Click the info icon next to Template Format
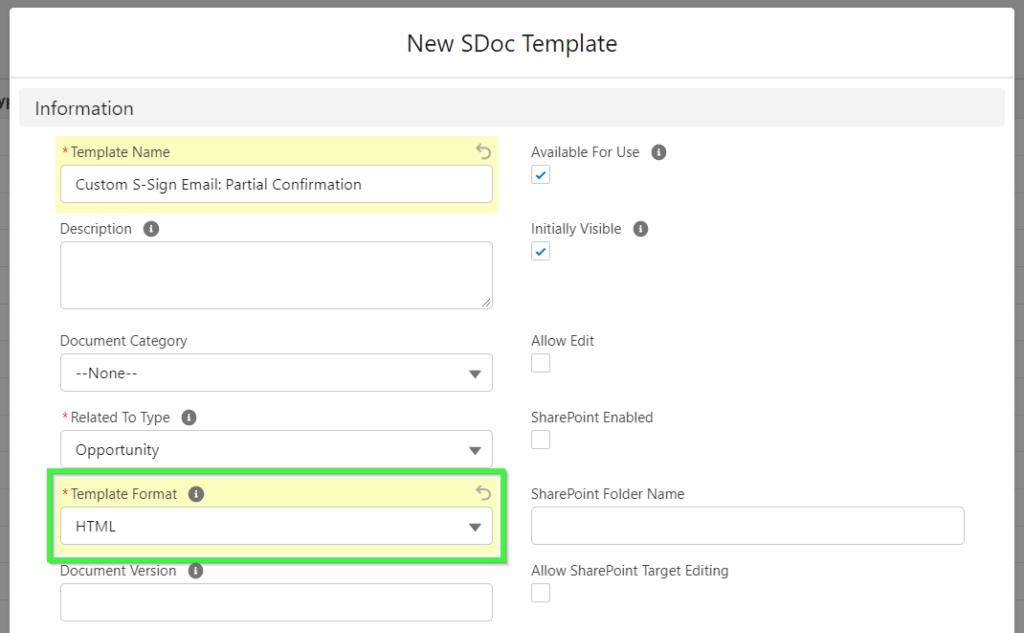The image size is (1024, 633). [x=194, y=493]
